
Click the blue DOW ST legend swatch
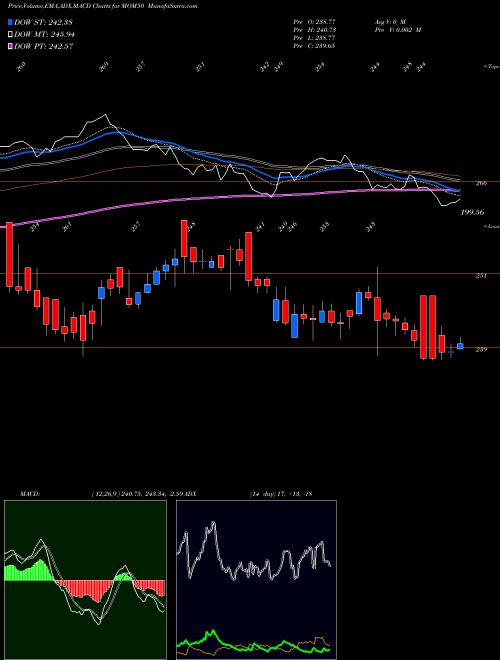coord(10,22)
